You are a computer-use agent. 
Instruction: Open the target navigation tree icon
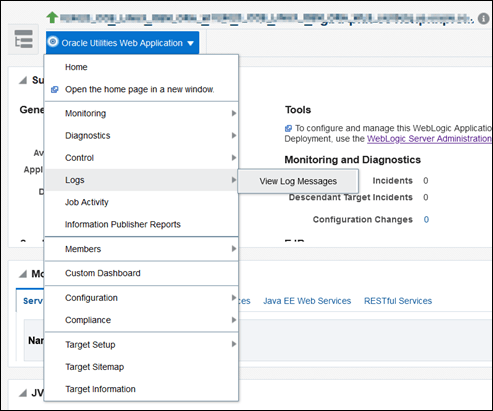23,39
